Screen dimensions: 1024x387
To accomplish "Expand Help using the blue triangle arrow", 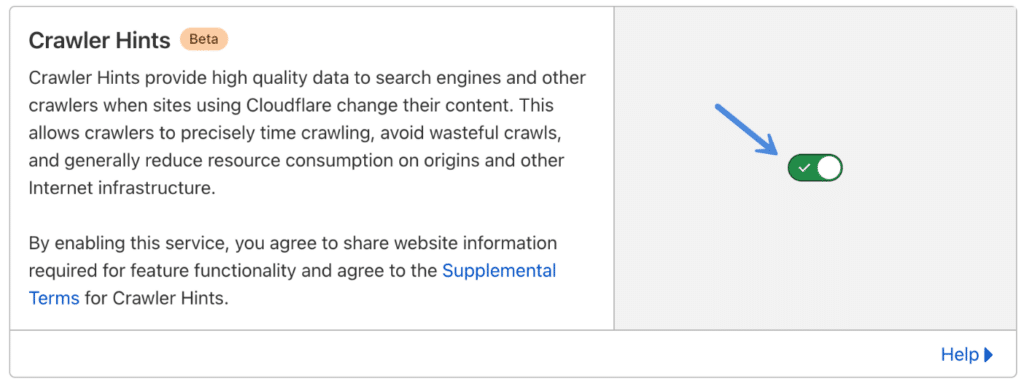I will coord(988,354).
